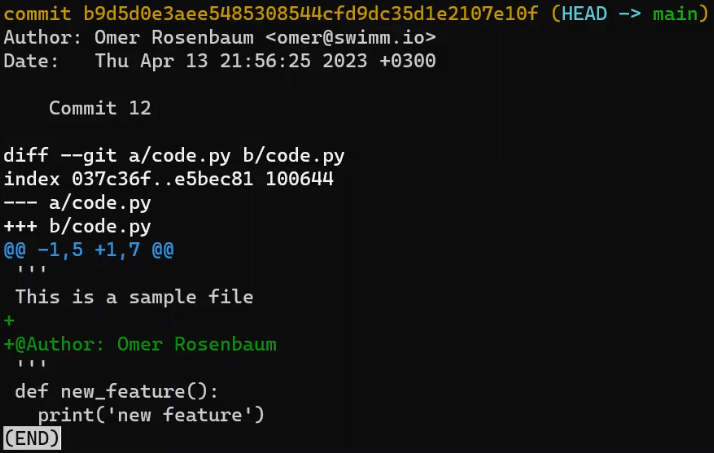This screenshot has height=453, width=714.
Task: Select the index 037c36f..e5bec81 line
Action: pyautogui.click(x=168, y=179)
